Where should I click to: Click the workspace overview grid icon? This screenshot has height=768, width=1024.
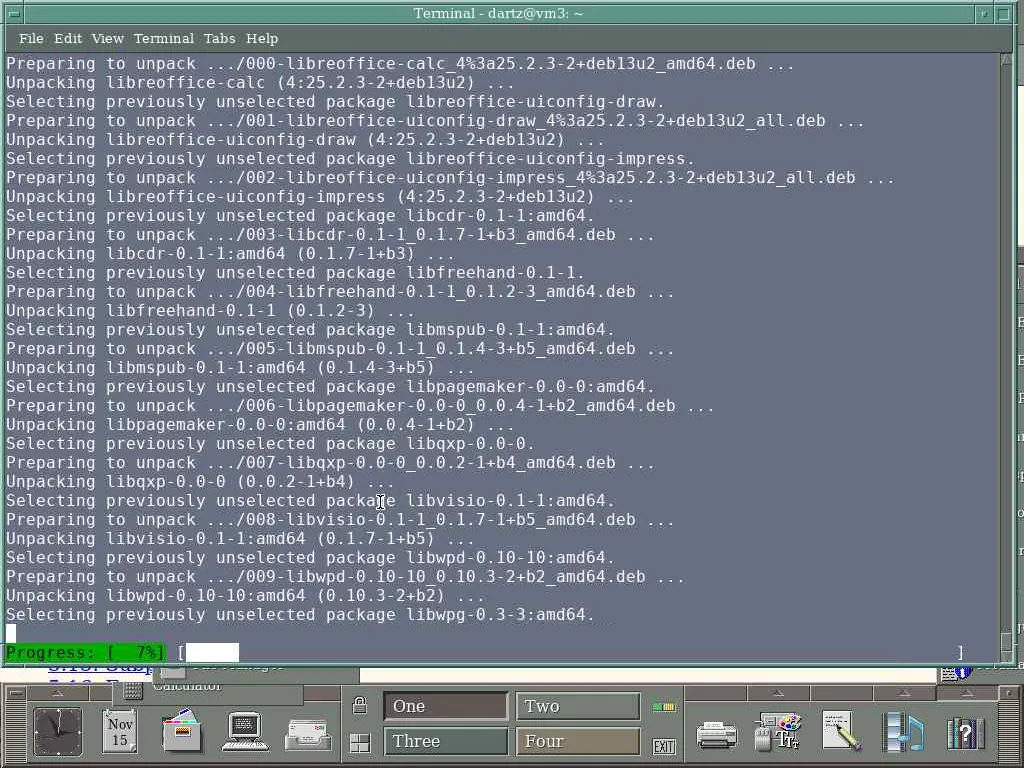(x=360, y=743)
